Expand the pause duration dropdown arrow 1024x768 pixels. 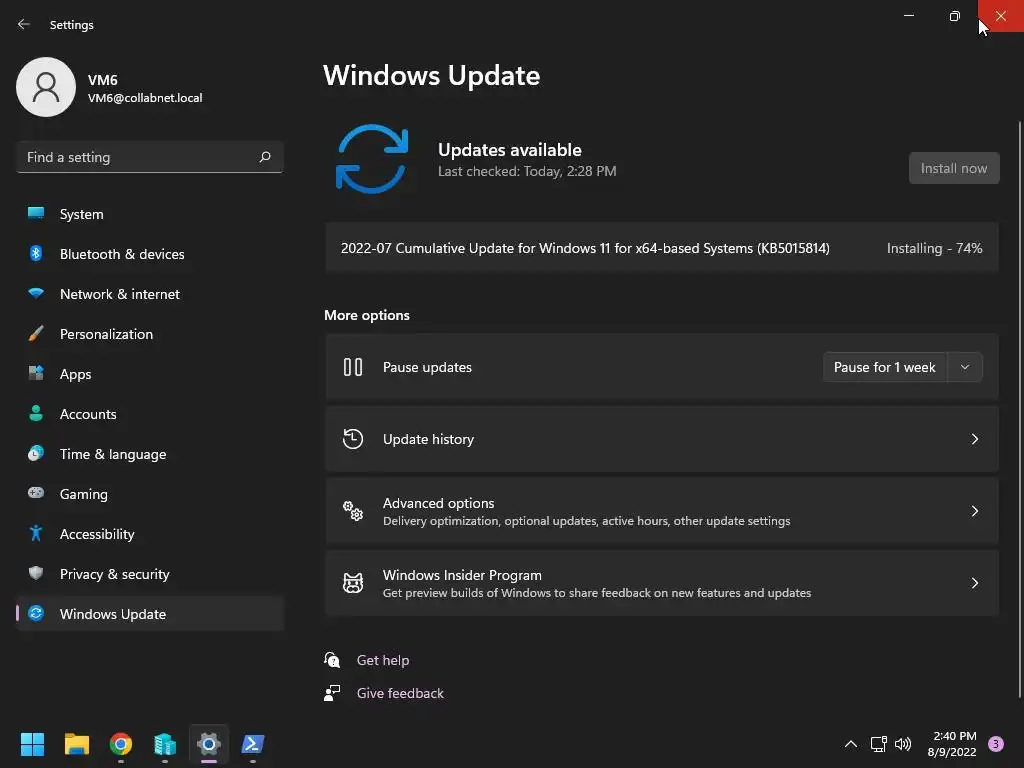click(x=965, y=367)
